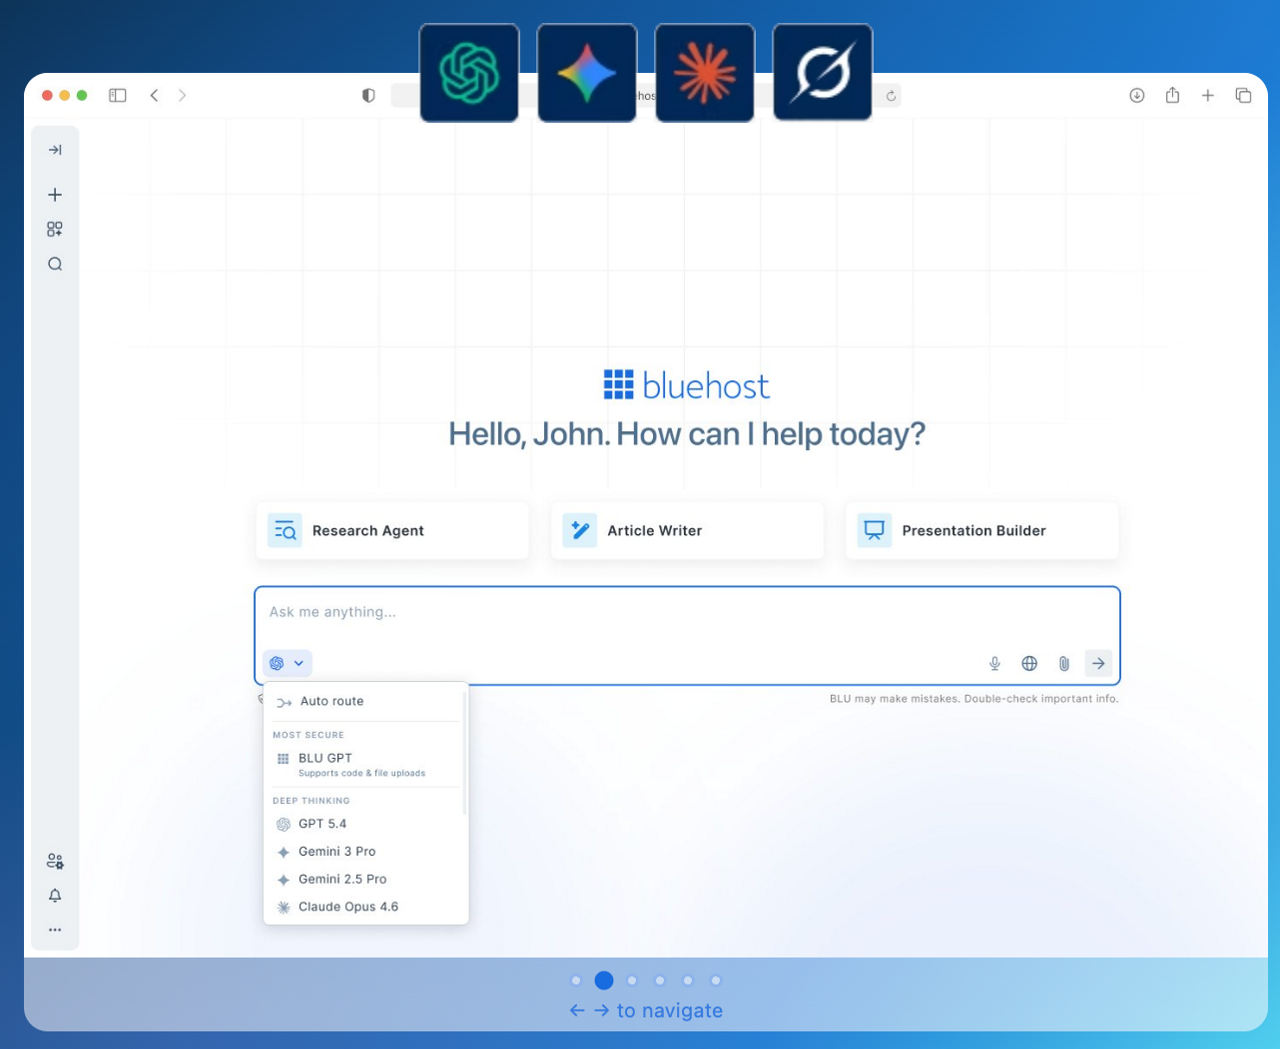Select GPT 5.4 model
1280x1049 pixels.
point(323,824)
